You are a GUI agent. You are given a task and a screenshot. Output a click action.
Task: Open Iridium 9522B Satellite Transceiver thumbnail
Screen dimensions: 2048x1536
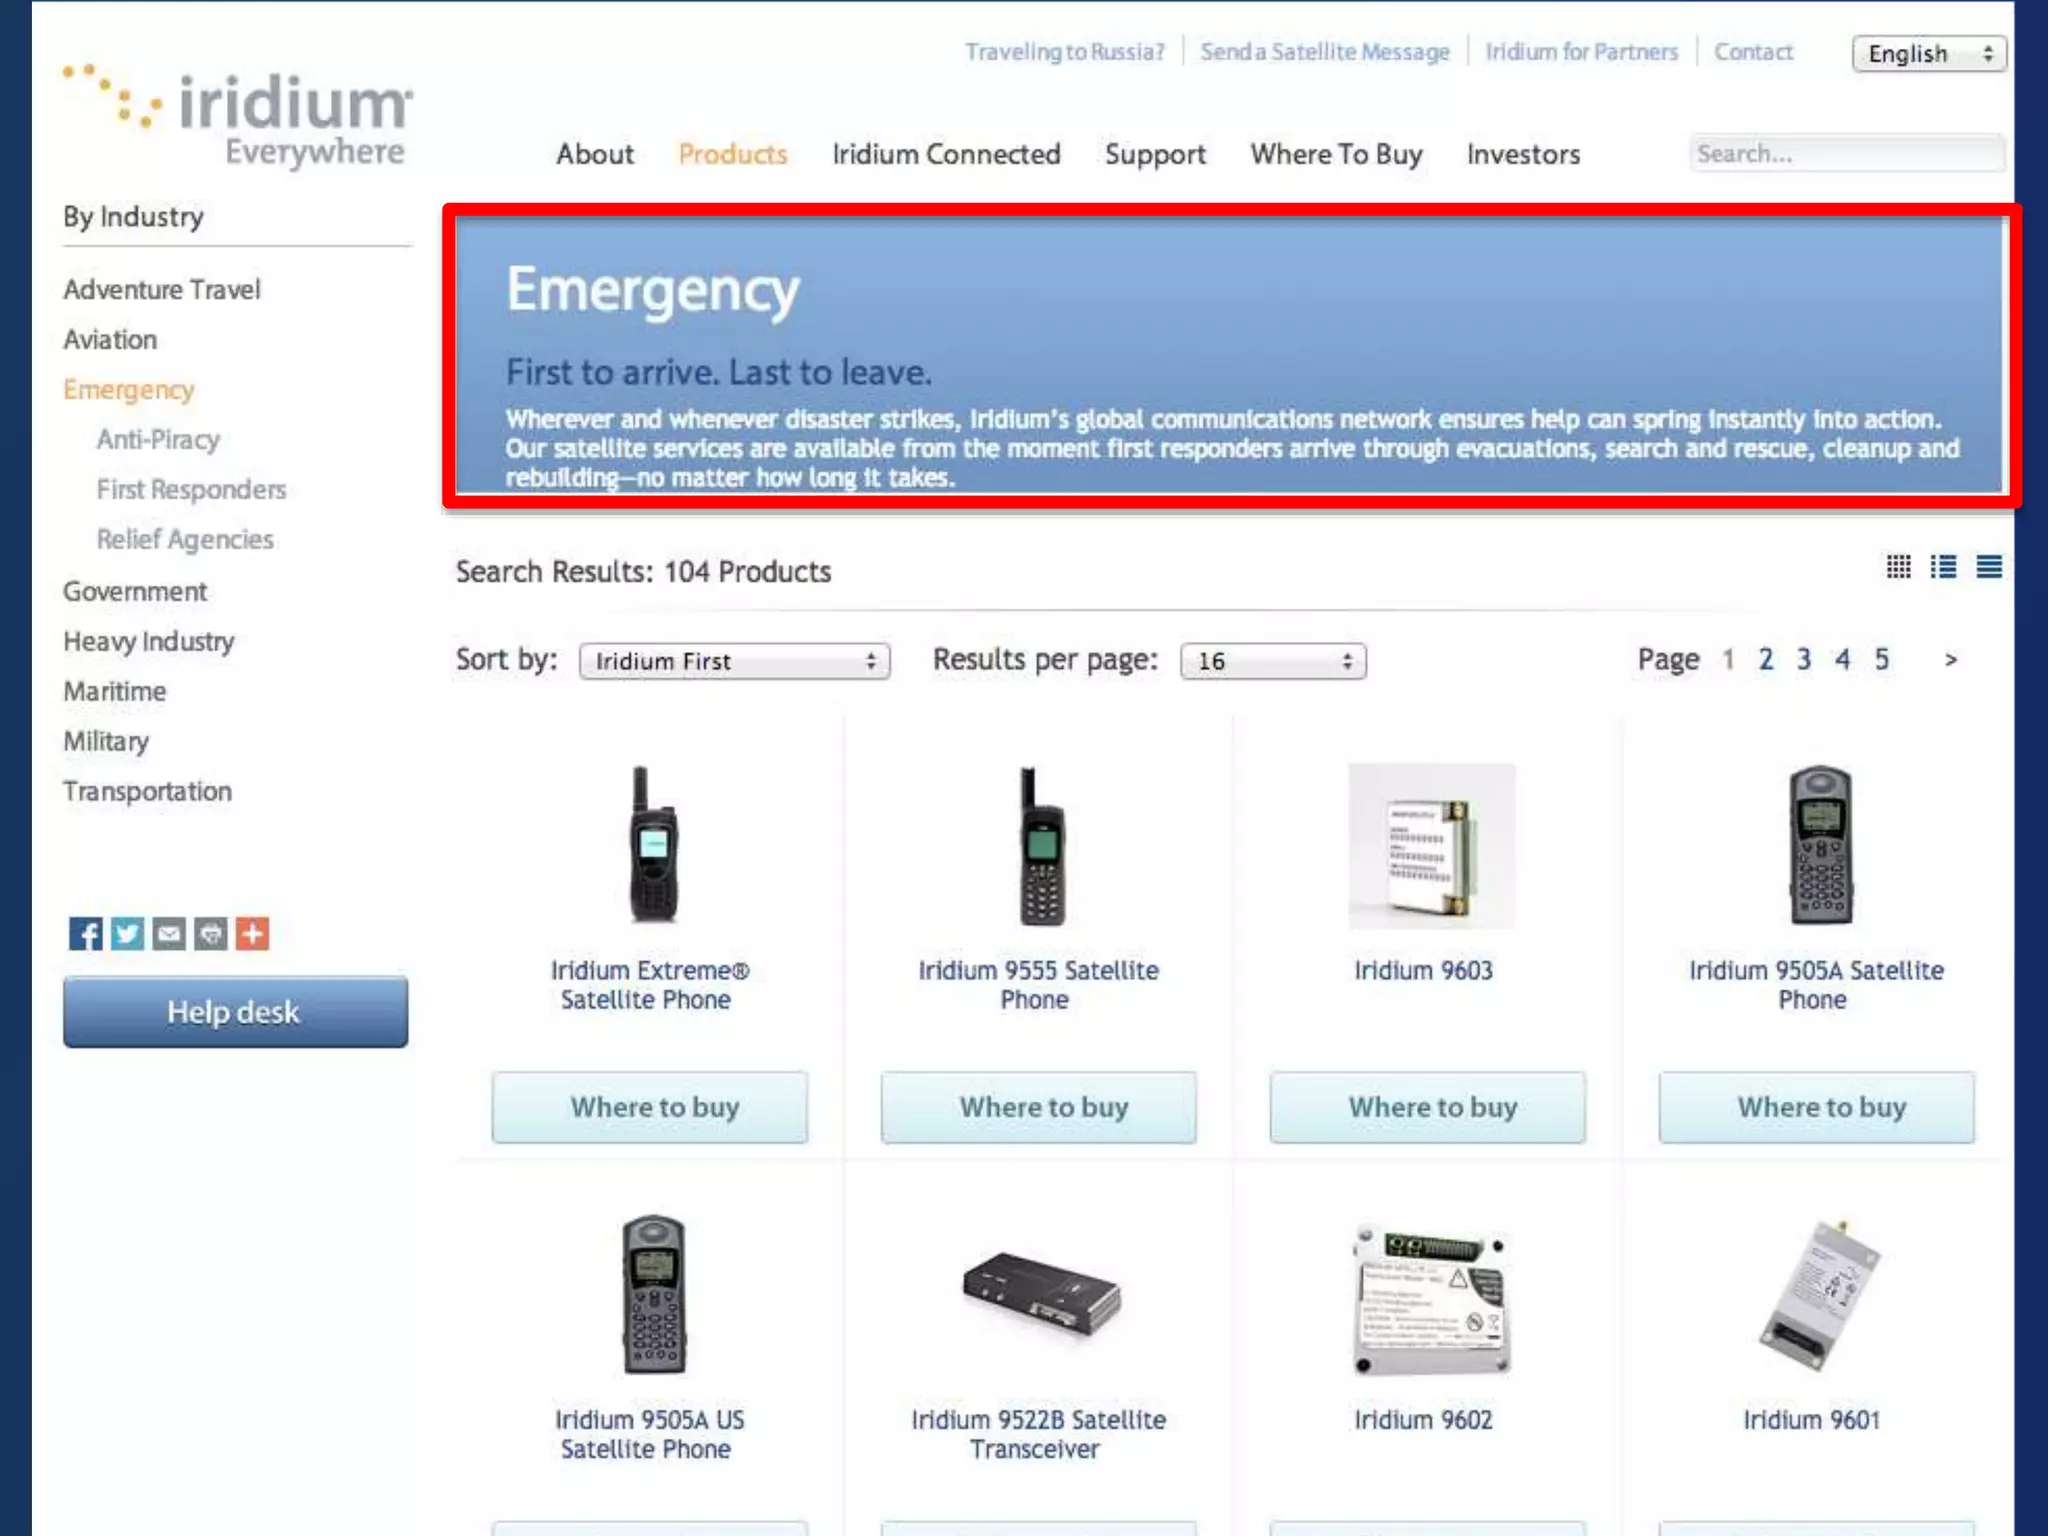pos(1040,1294)
